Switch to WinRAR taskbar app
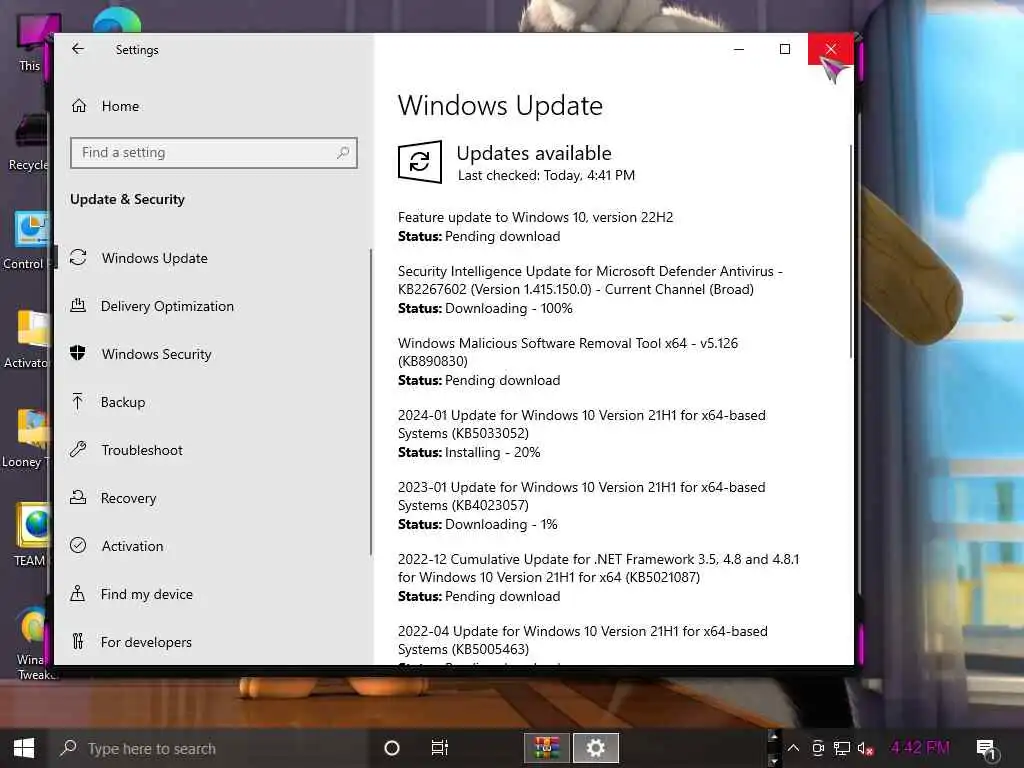This screenshot has height=768, width=1024. pos(547,748)
